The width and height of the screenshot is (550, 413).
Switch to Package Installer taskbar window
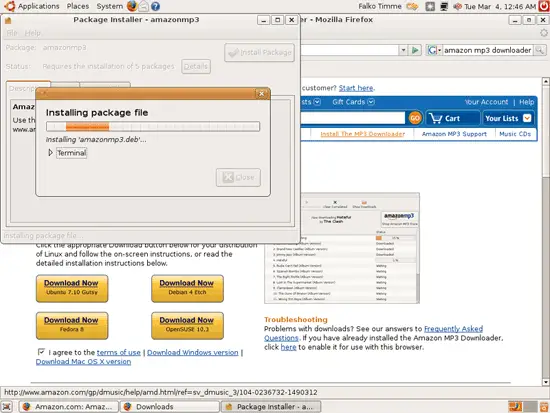coord(271,407)
